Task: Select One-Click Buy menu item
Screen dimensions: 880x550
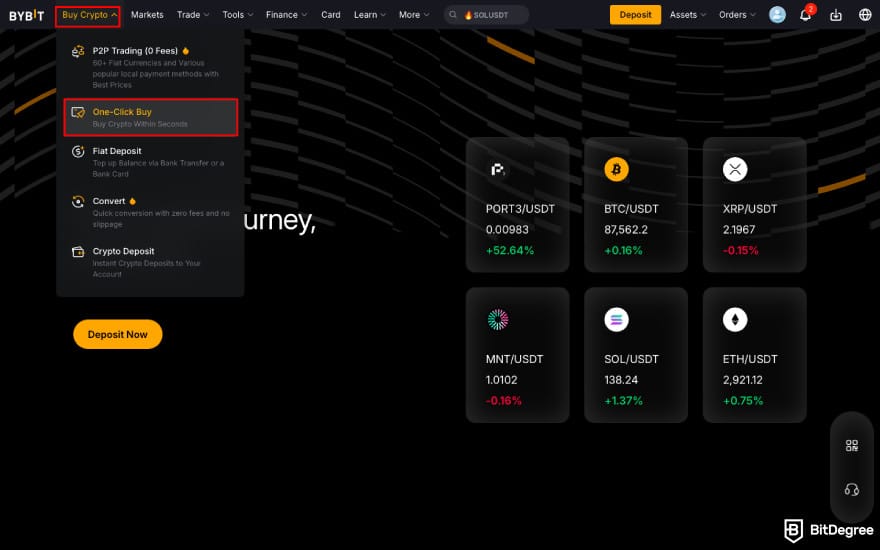Action: [x=150, y=117]
